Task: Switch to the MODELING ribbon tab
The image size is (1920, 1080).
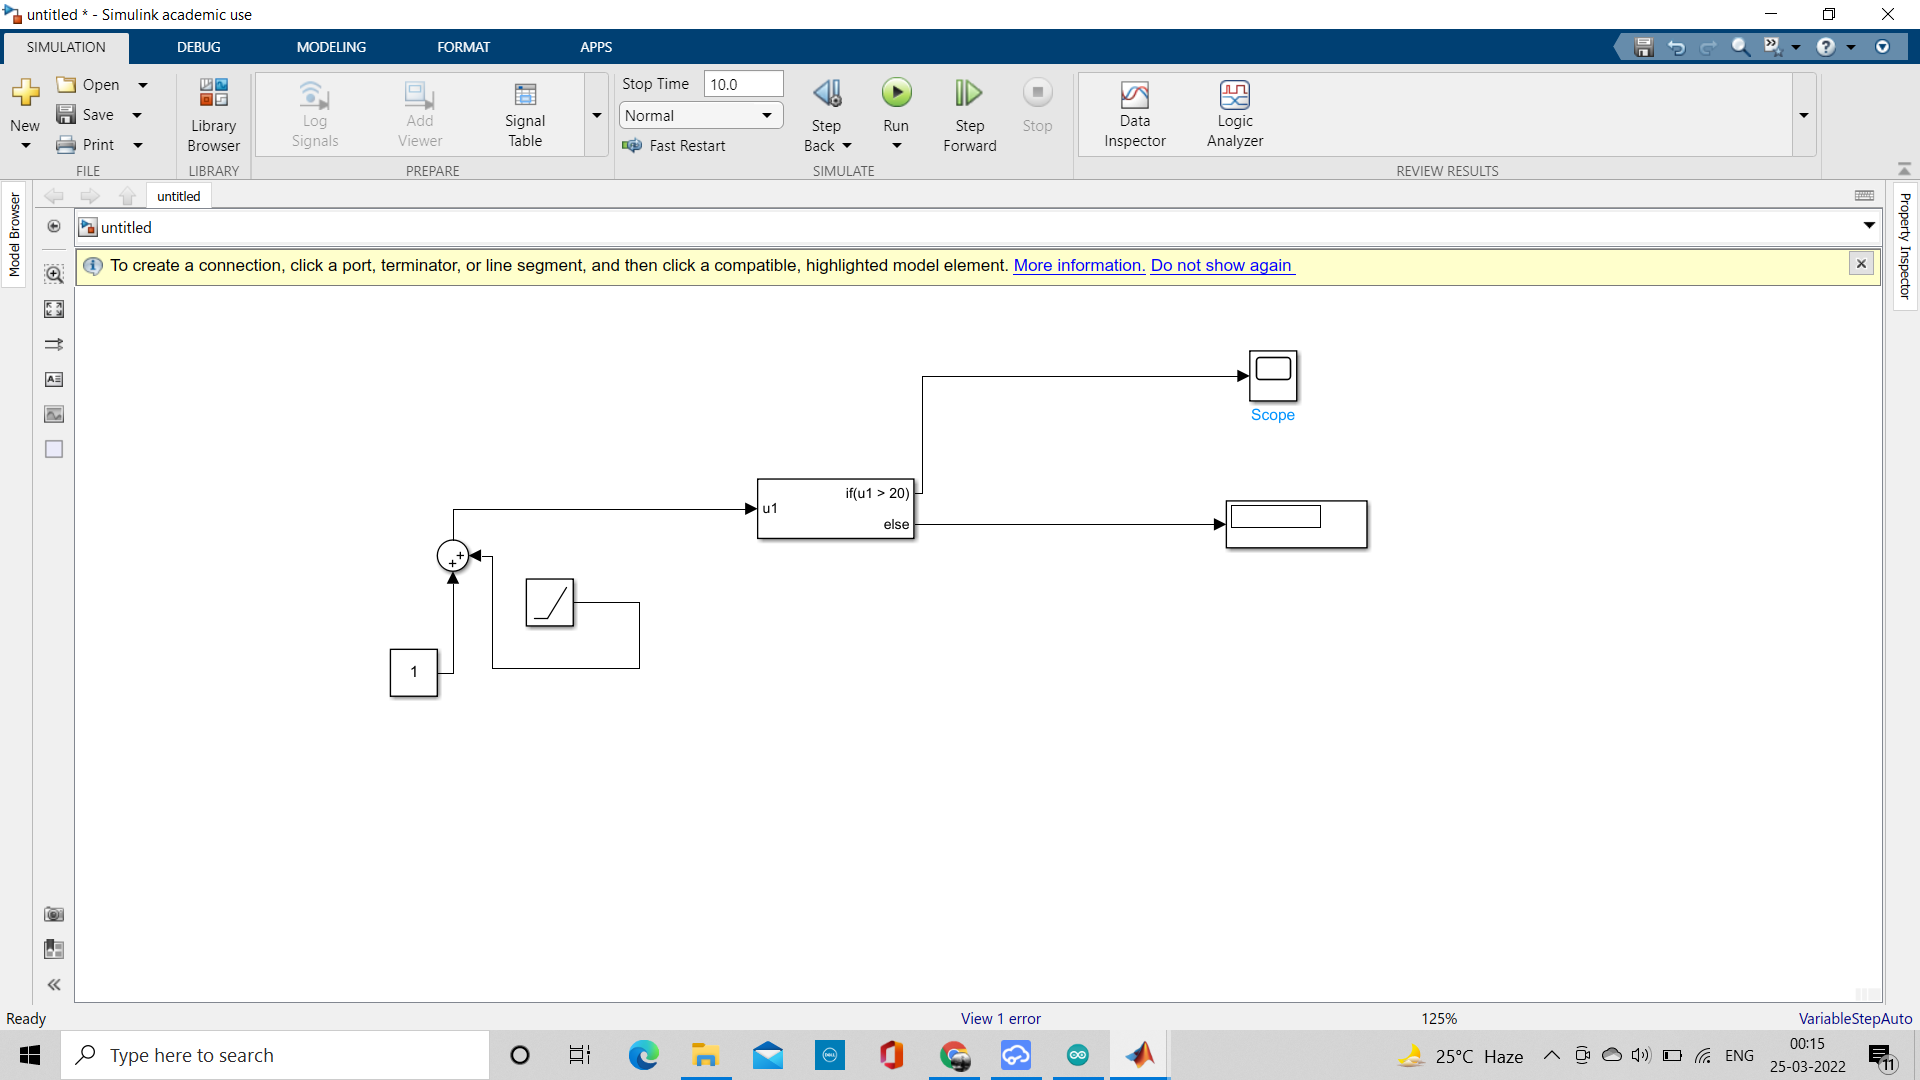Action: coord(330,46)
